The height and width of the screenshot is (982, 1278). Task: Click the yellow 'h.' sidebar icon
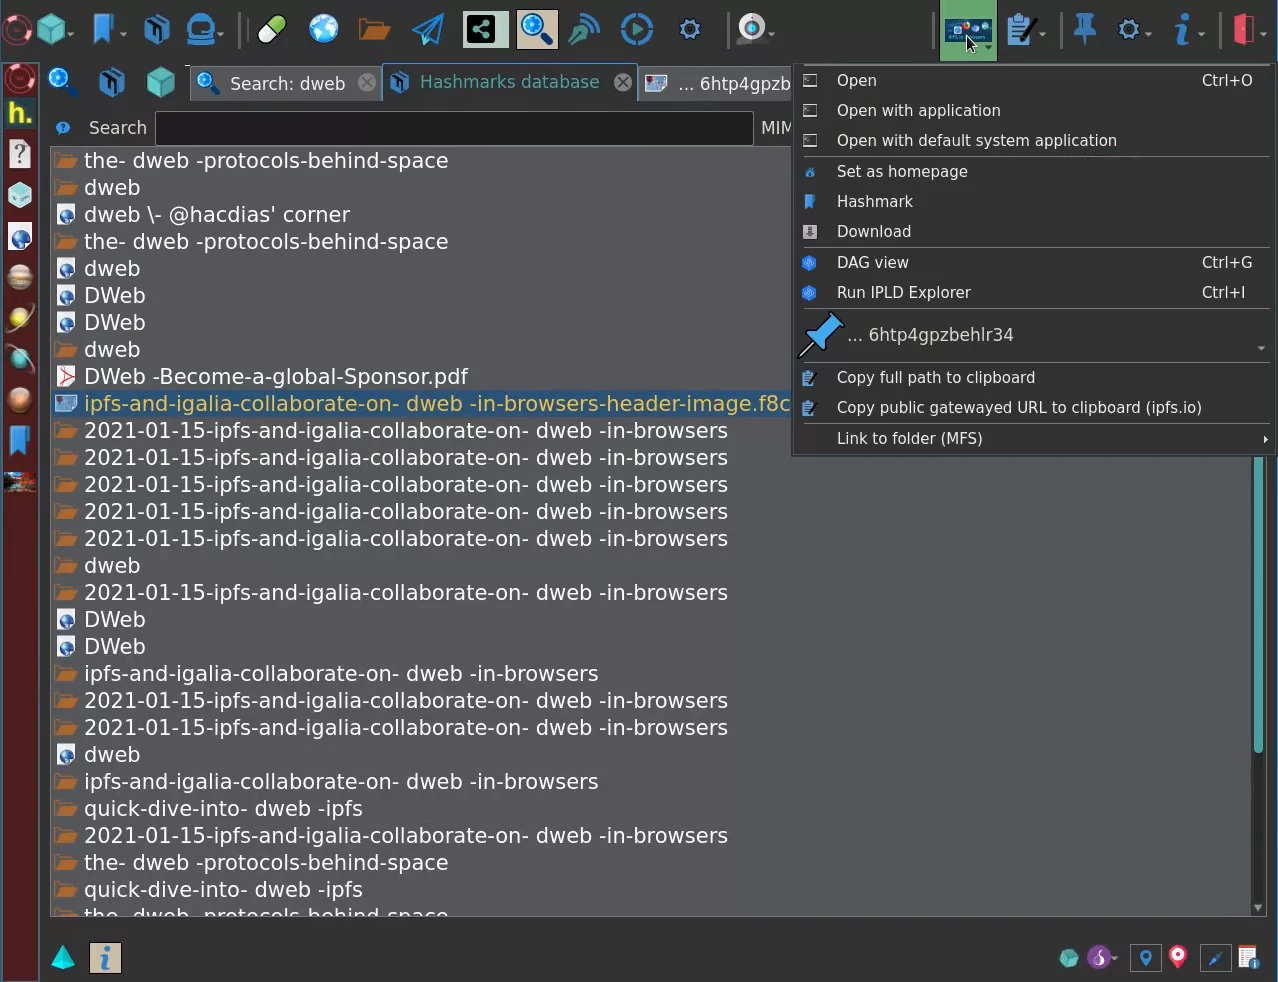click(20, 113)
